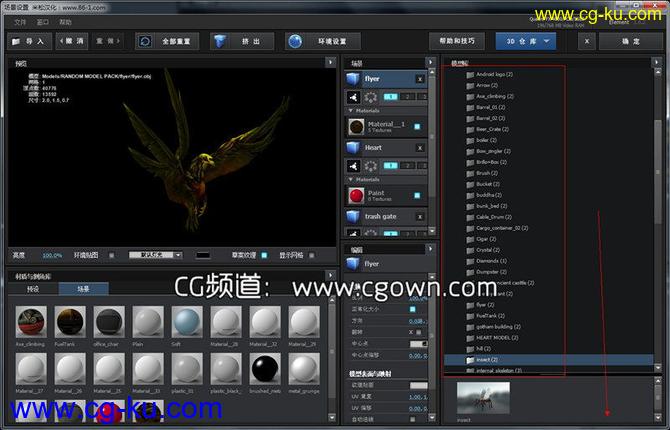Click the flyer model cube icon in scene list
Viewport: 670px width, 430px height.
[x=353, y=79]
